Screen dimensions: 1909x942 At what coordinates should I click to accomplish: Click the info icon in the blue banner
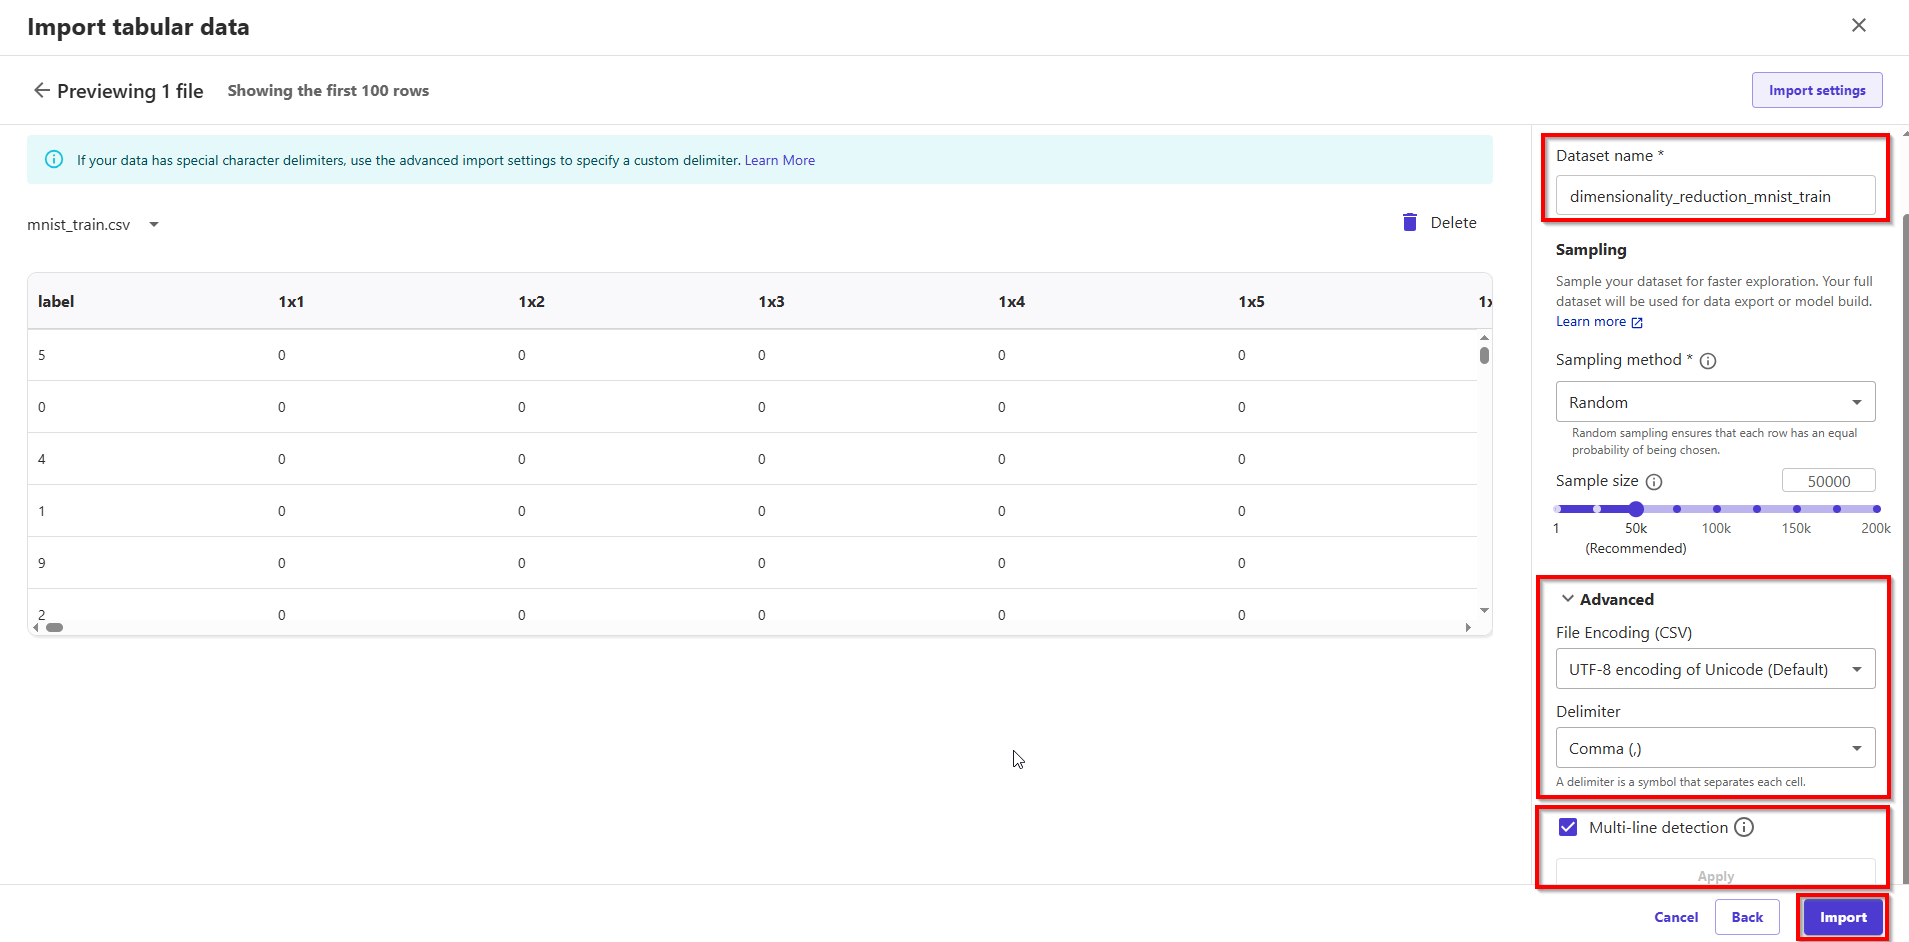[x=54, y=160]
